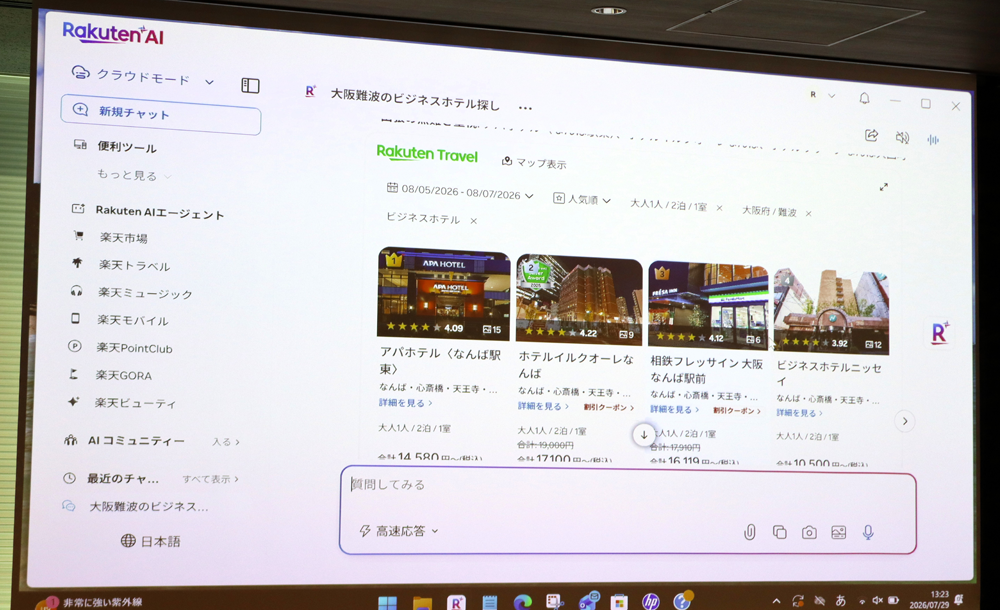Open the ホテルイルクオーレなんば photo
This screenshot has height=610, width=1000.
click(x=579, y=299)
